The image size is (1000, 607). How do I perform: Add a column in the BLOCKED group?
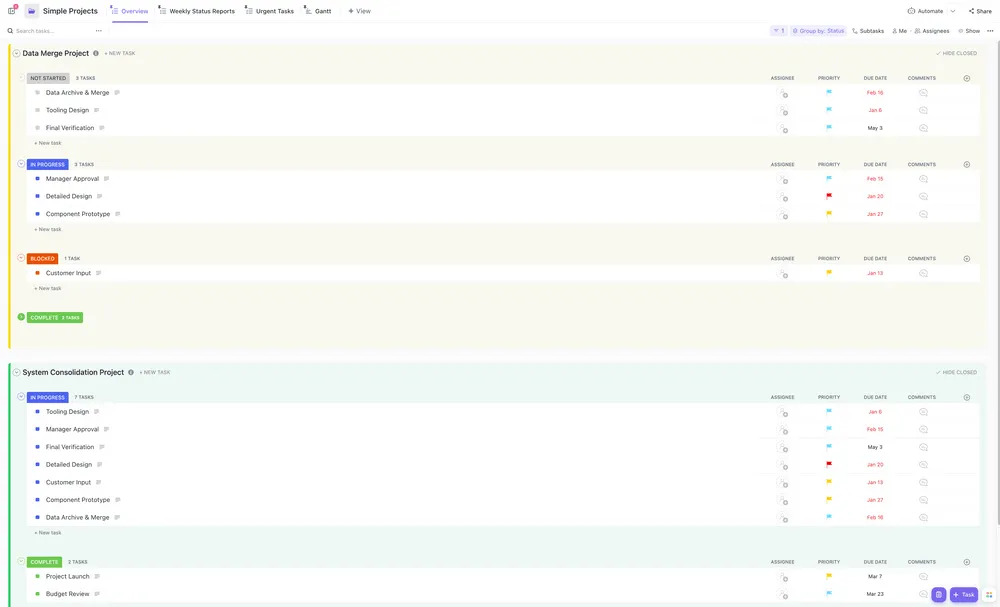click(x=967, y=259)
